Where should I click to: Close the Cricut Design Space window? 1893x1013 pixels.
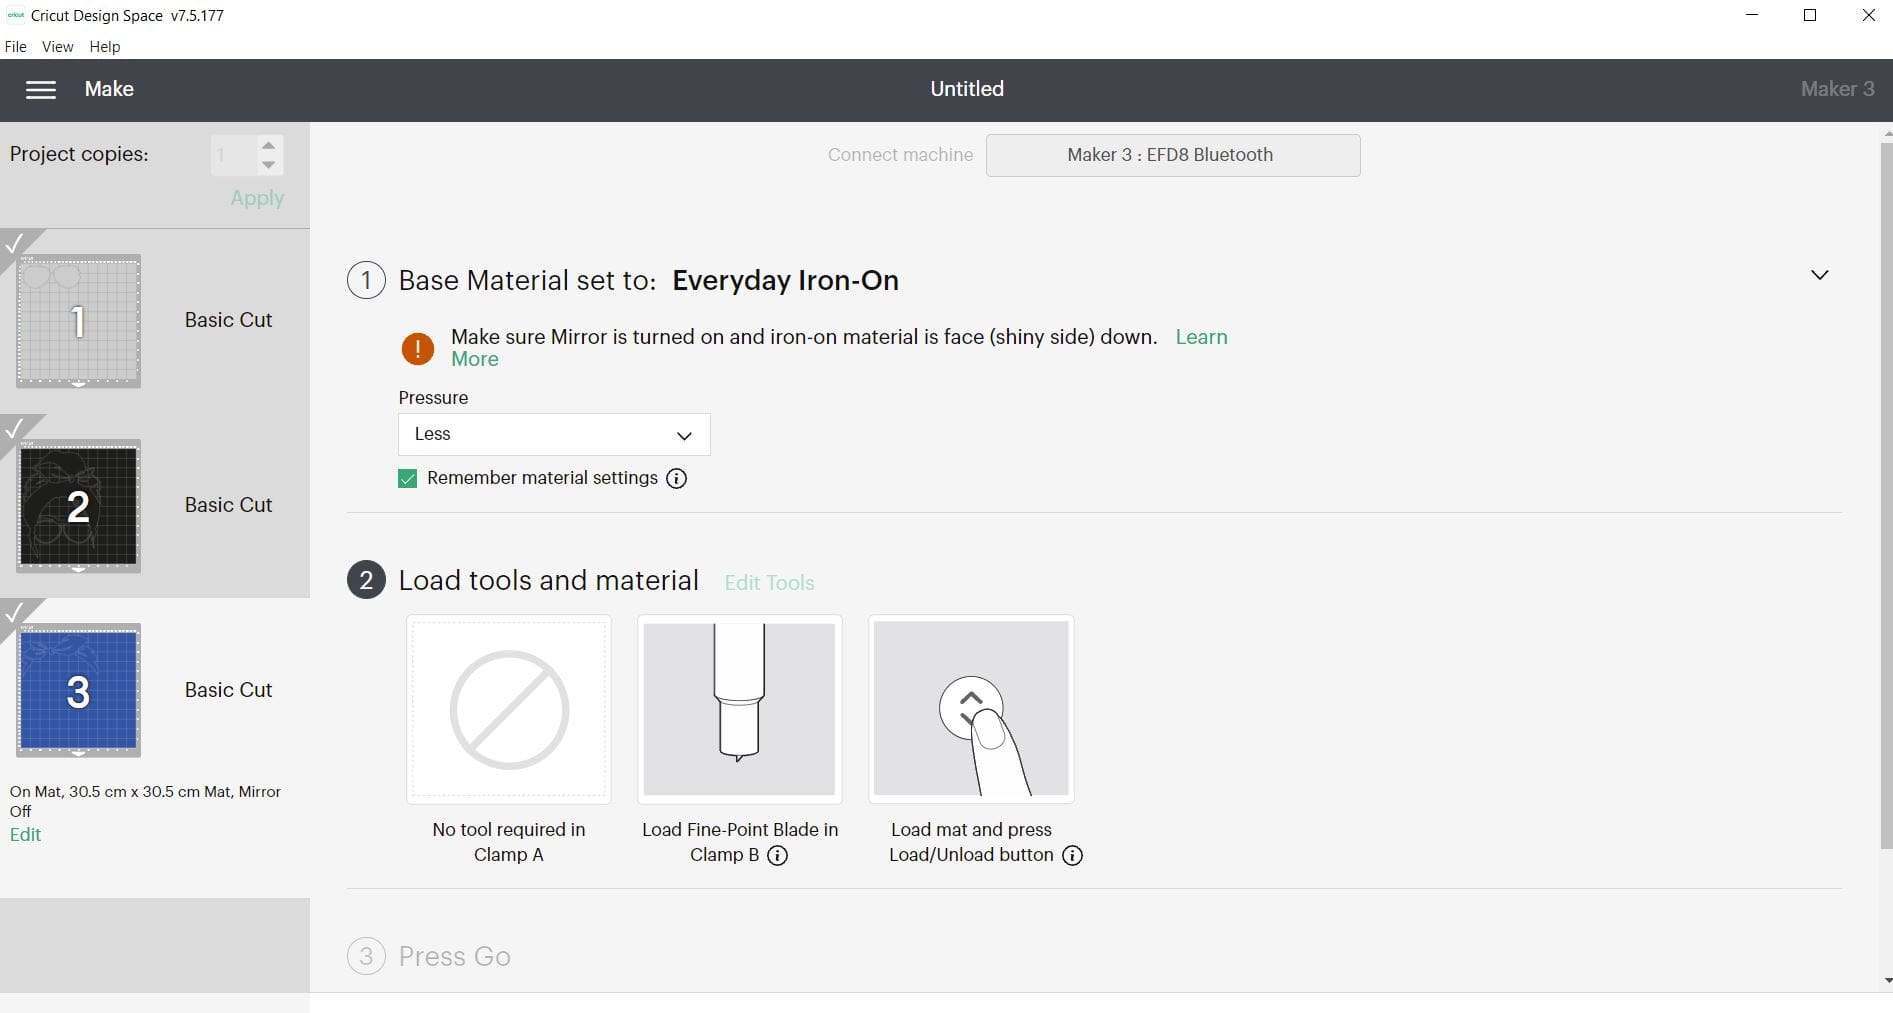(1867, 15)
